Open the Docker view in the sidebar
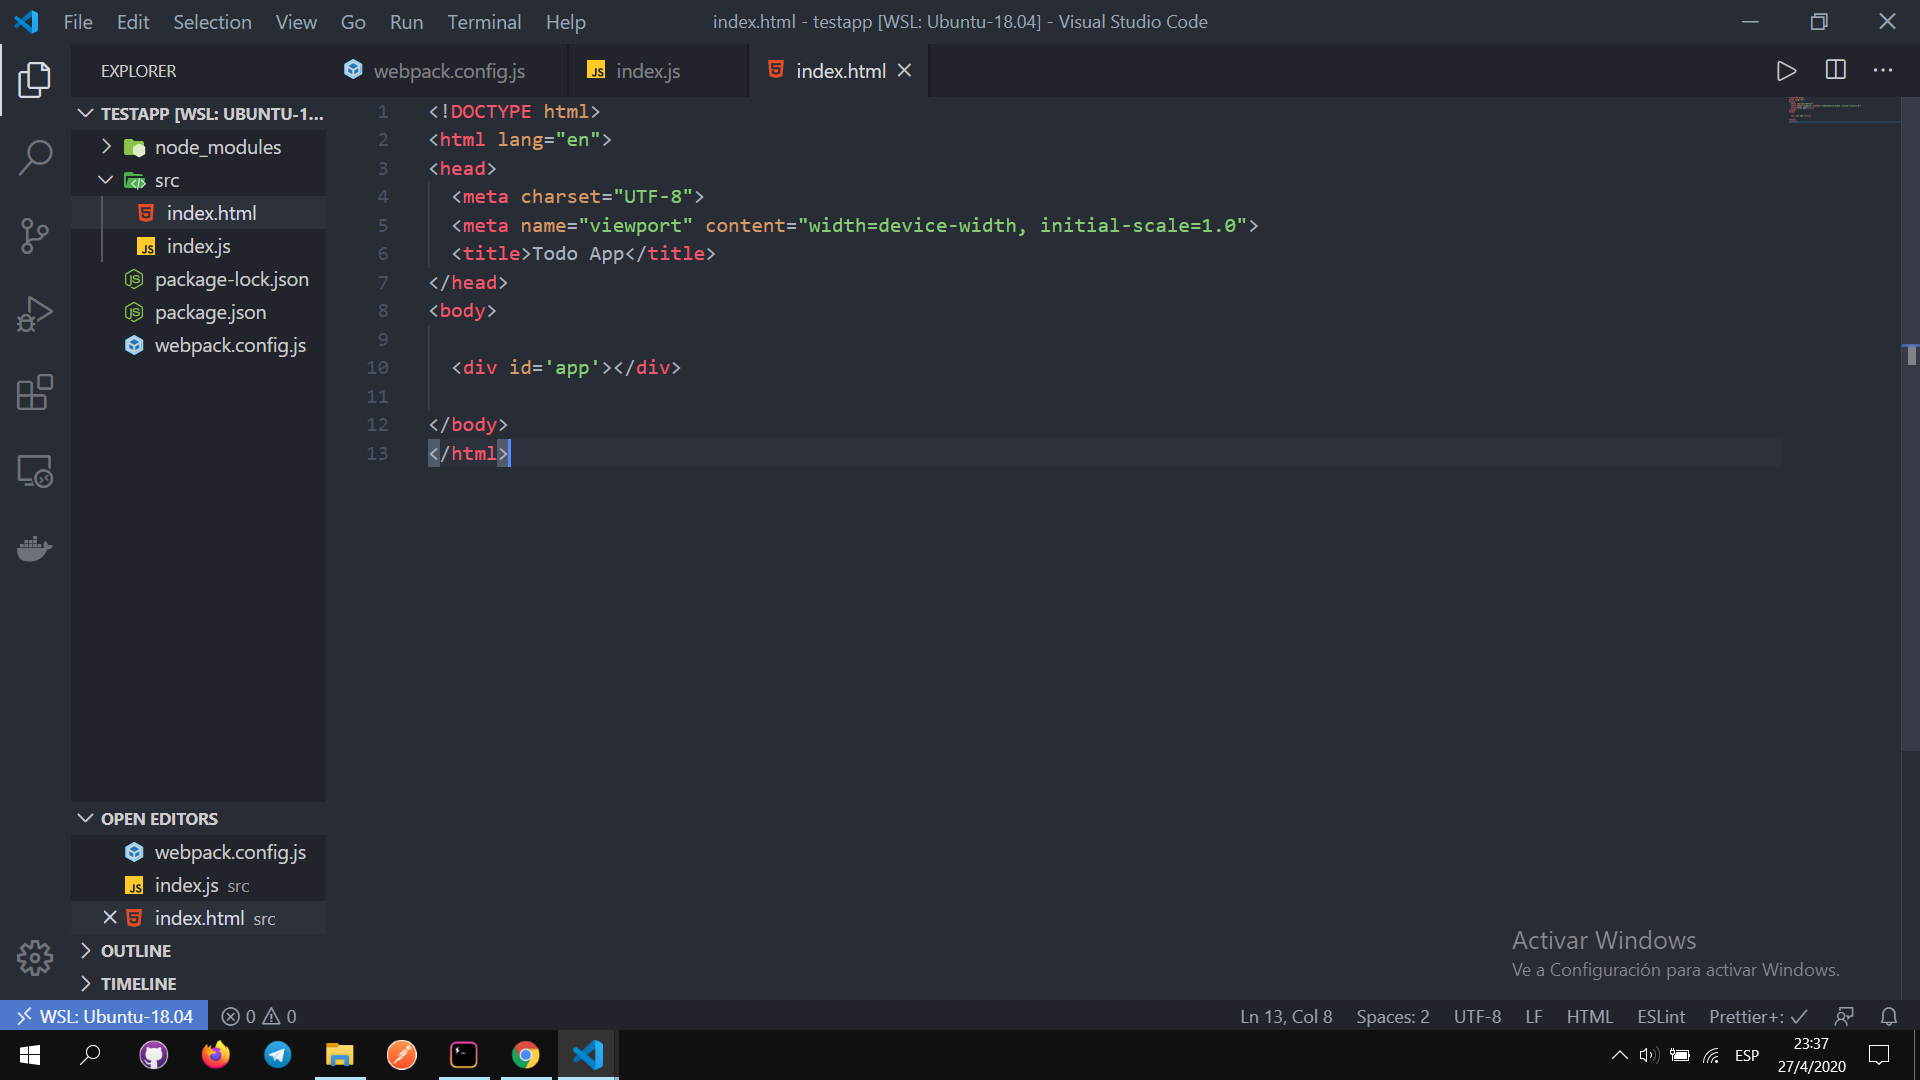Viewport: 1920px width, 1080px height. point(35,549)
